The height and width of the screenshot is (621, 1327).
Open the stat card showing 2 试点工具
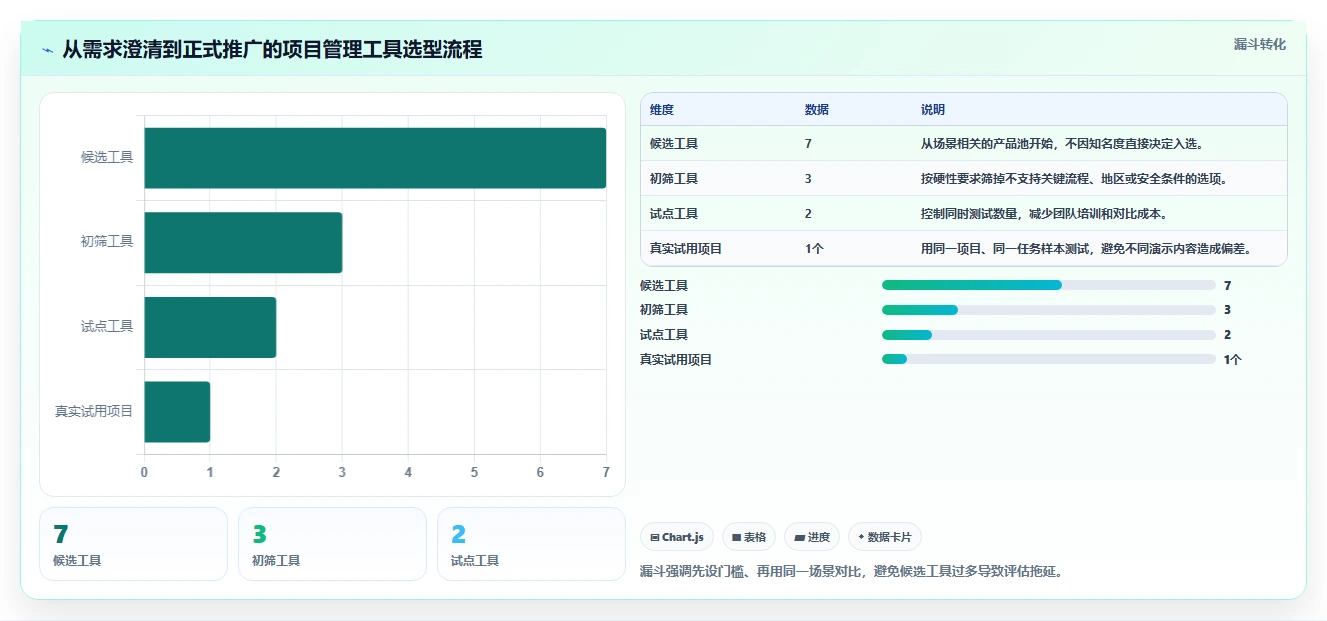click(x=531, y=544)
